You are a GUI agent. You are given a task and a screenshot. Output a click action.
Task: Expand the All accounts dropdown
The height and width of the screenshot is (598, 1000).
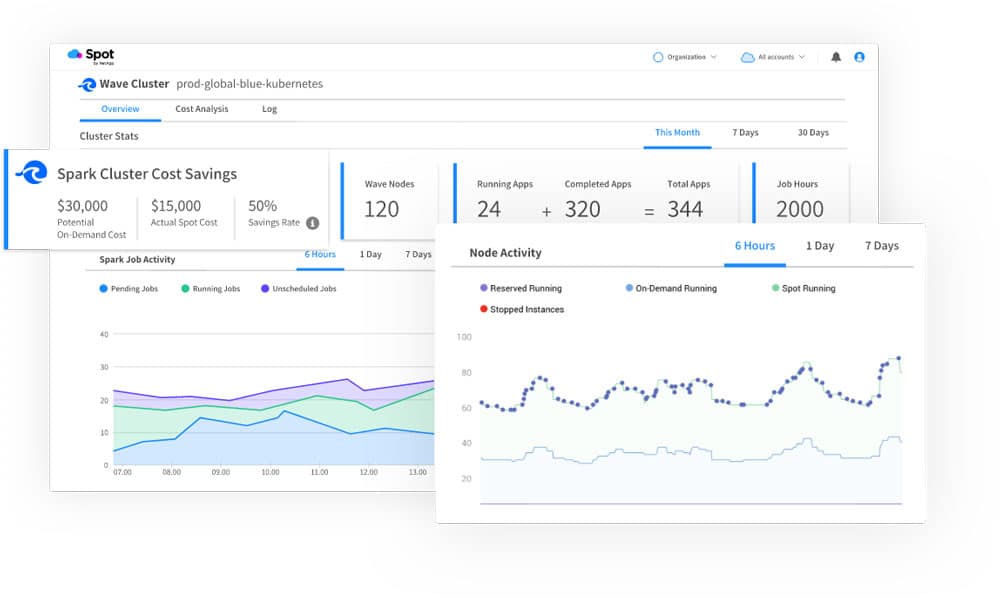click(x=802, y=57)
